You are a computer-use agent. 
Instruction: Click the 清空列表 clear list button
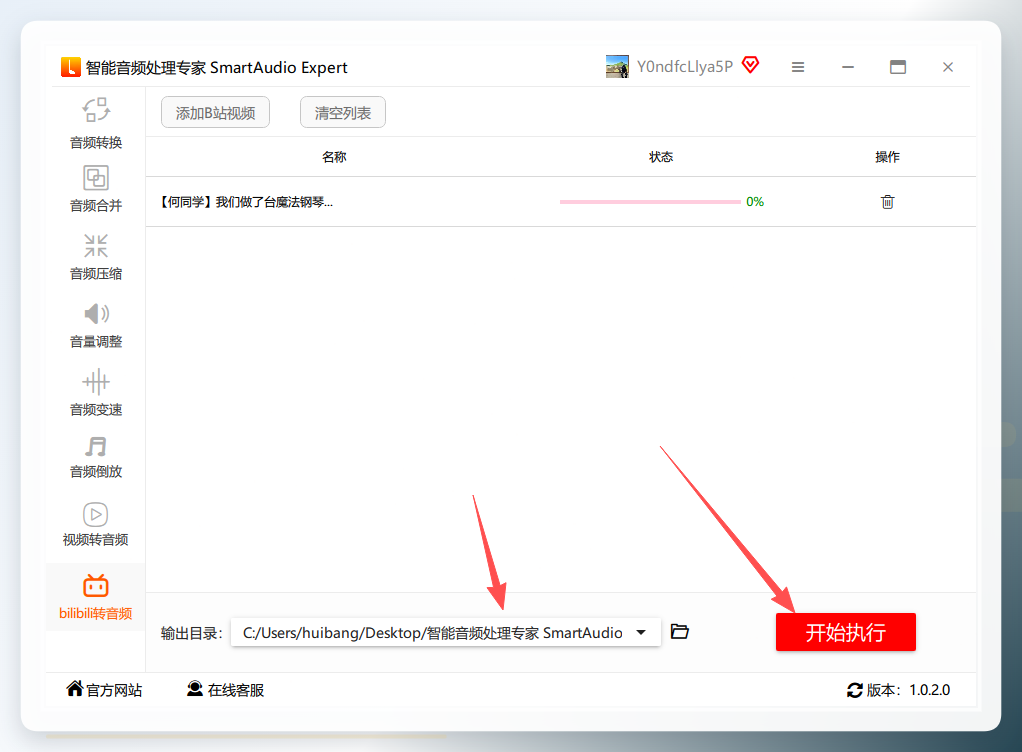point(343,113)
